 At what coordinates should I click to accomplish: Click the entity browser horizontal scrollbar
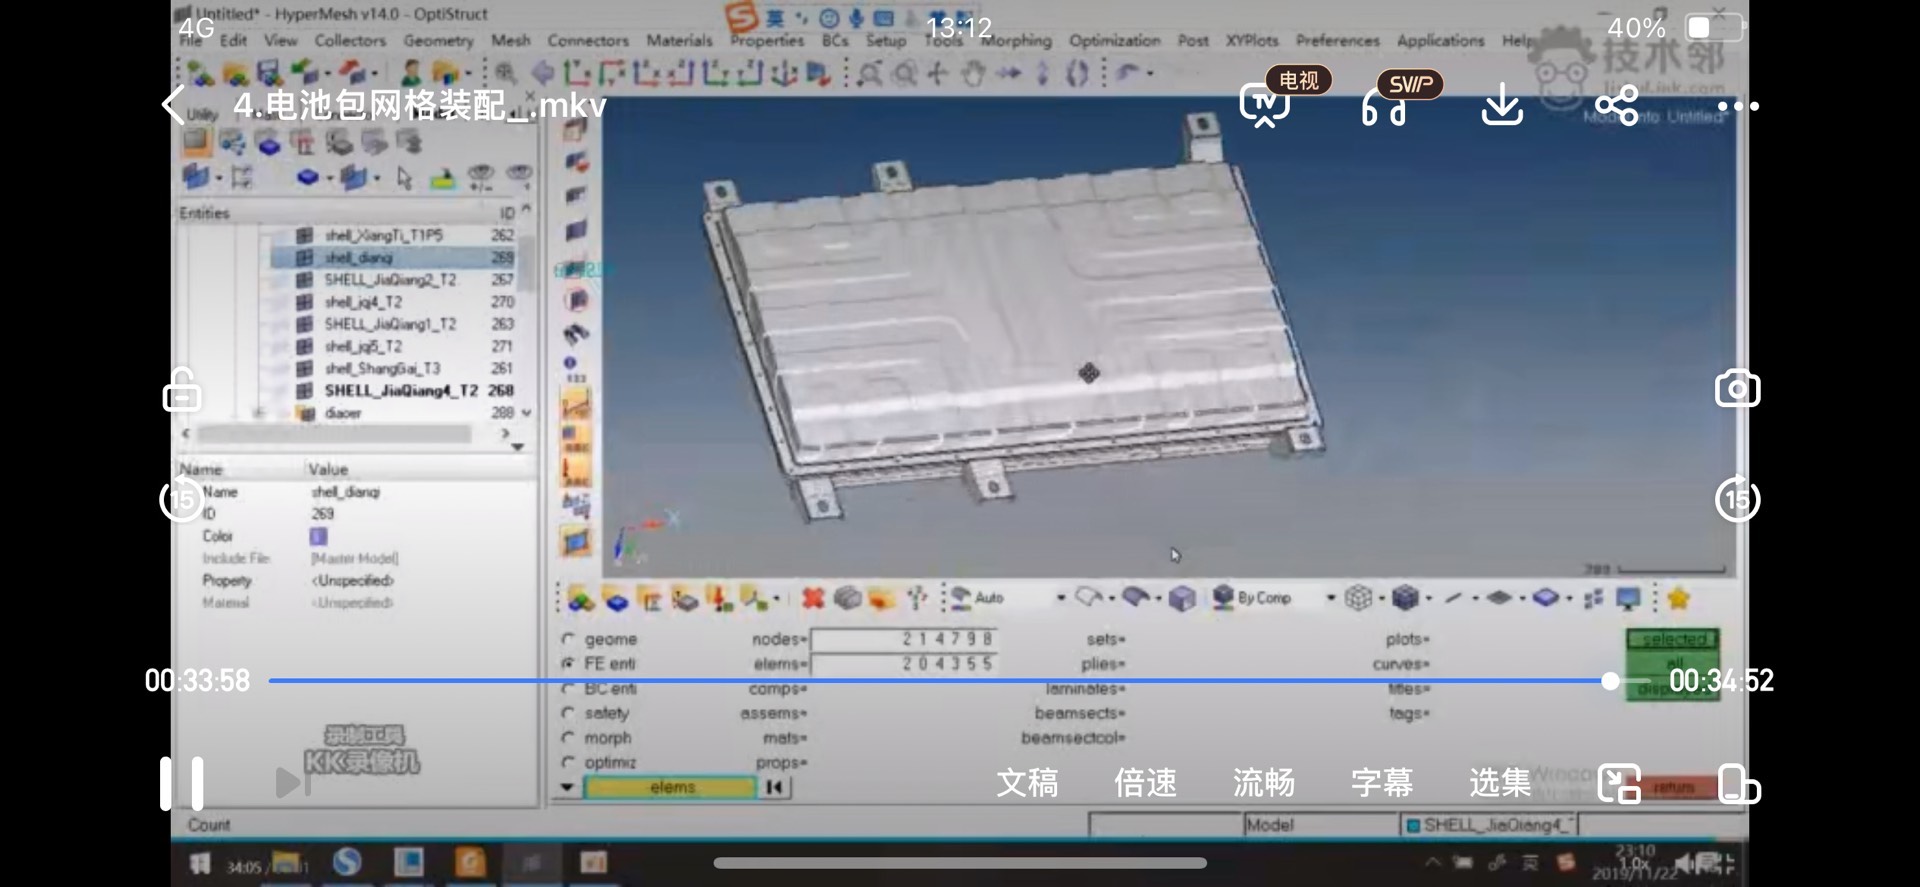click(334, 434)
